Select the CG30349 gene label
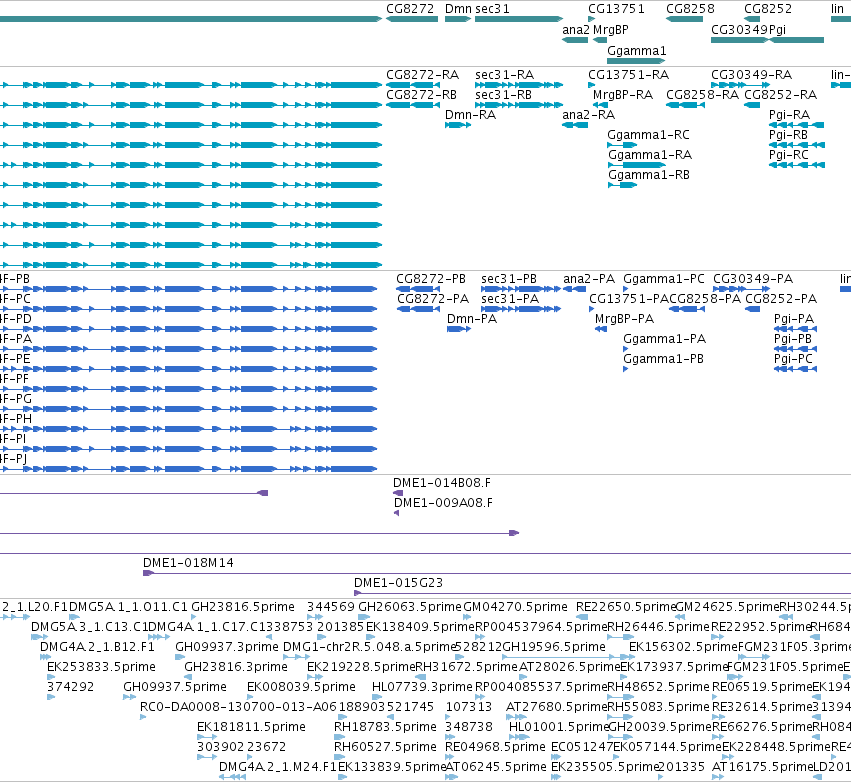Image resolution: width=851 pixels, height=782 pixels. click(740, 30)
